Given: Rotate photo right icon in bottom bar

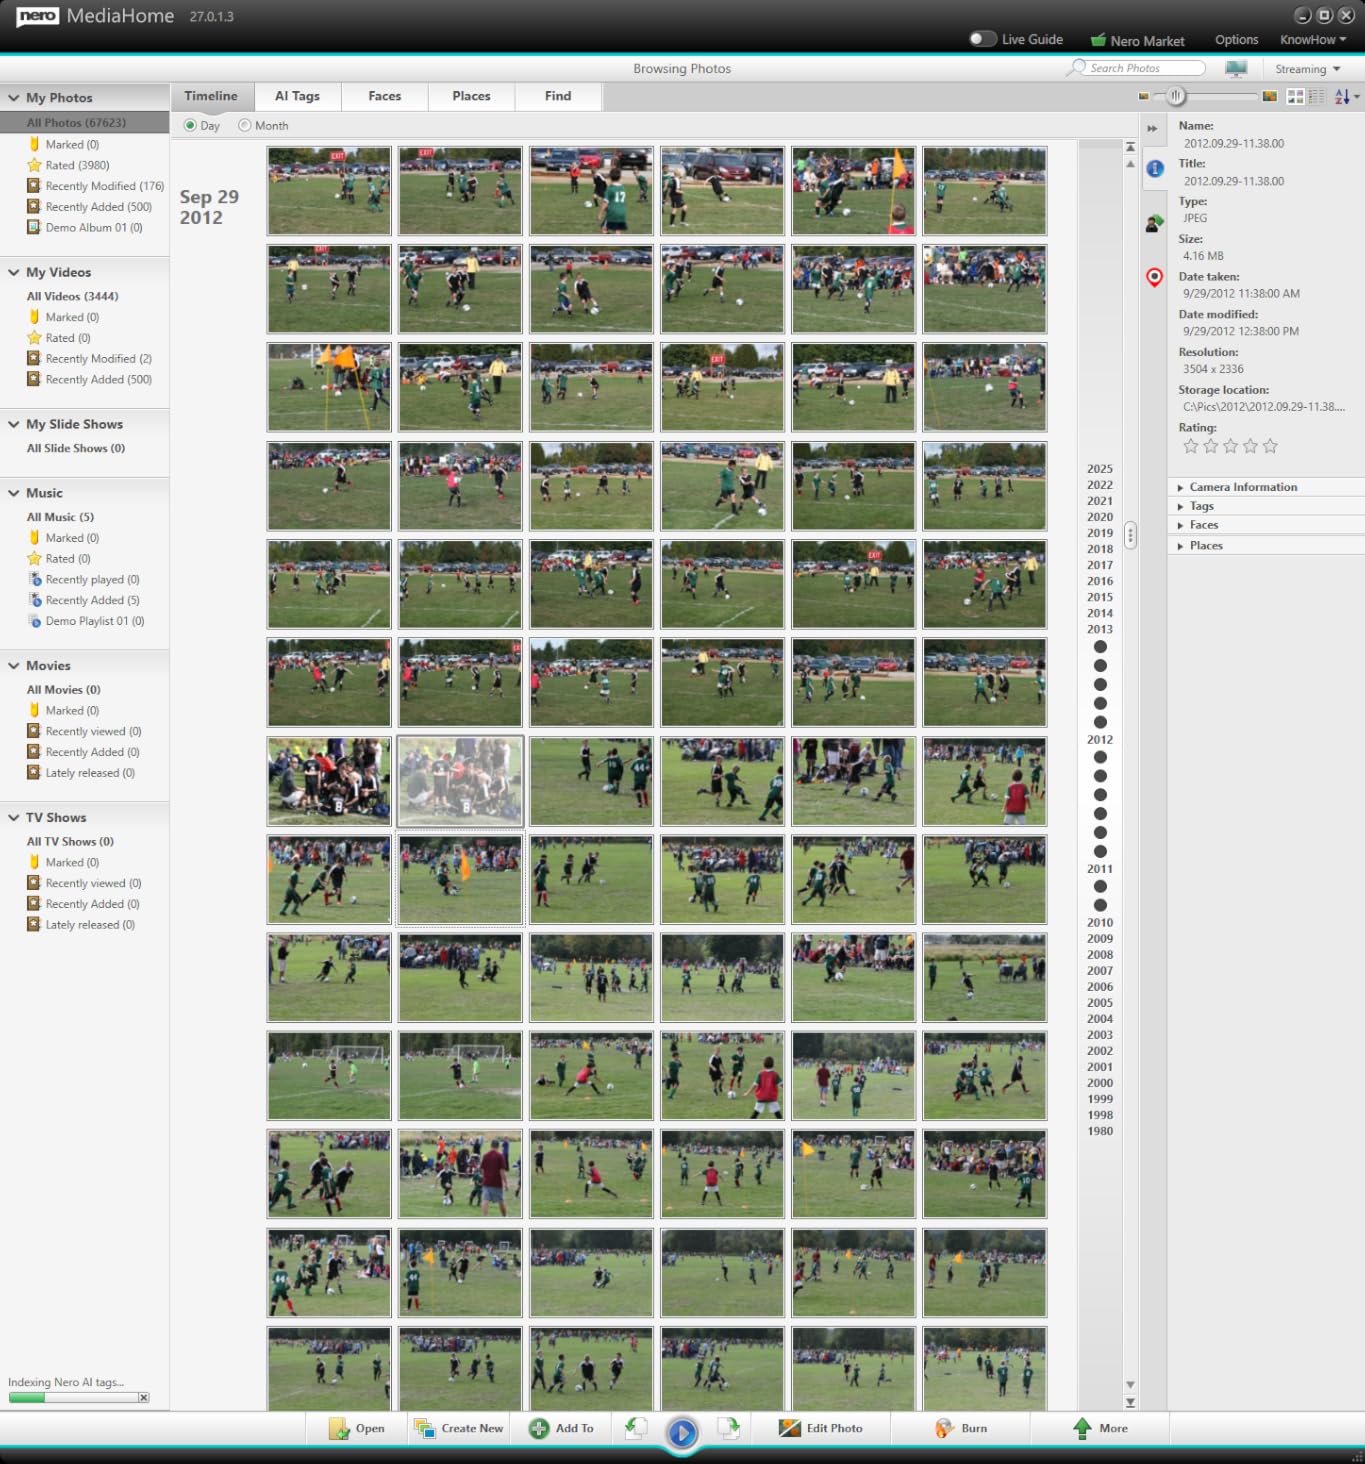Looking at the screenshot, I should pos(729,1428).
